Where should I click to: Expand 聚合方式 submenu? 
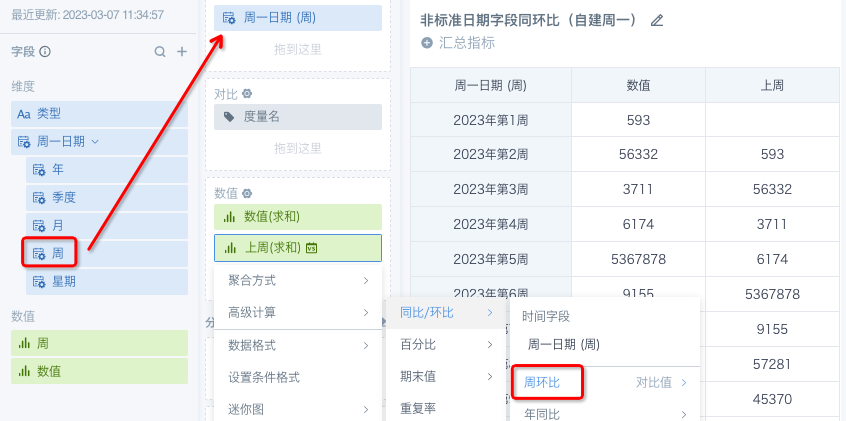click(298, 281)
